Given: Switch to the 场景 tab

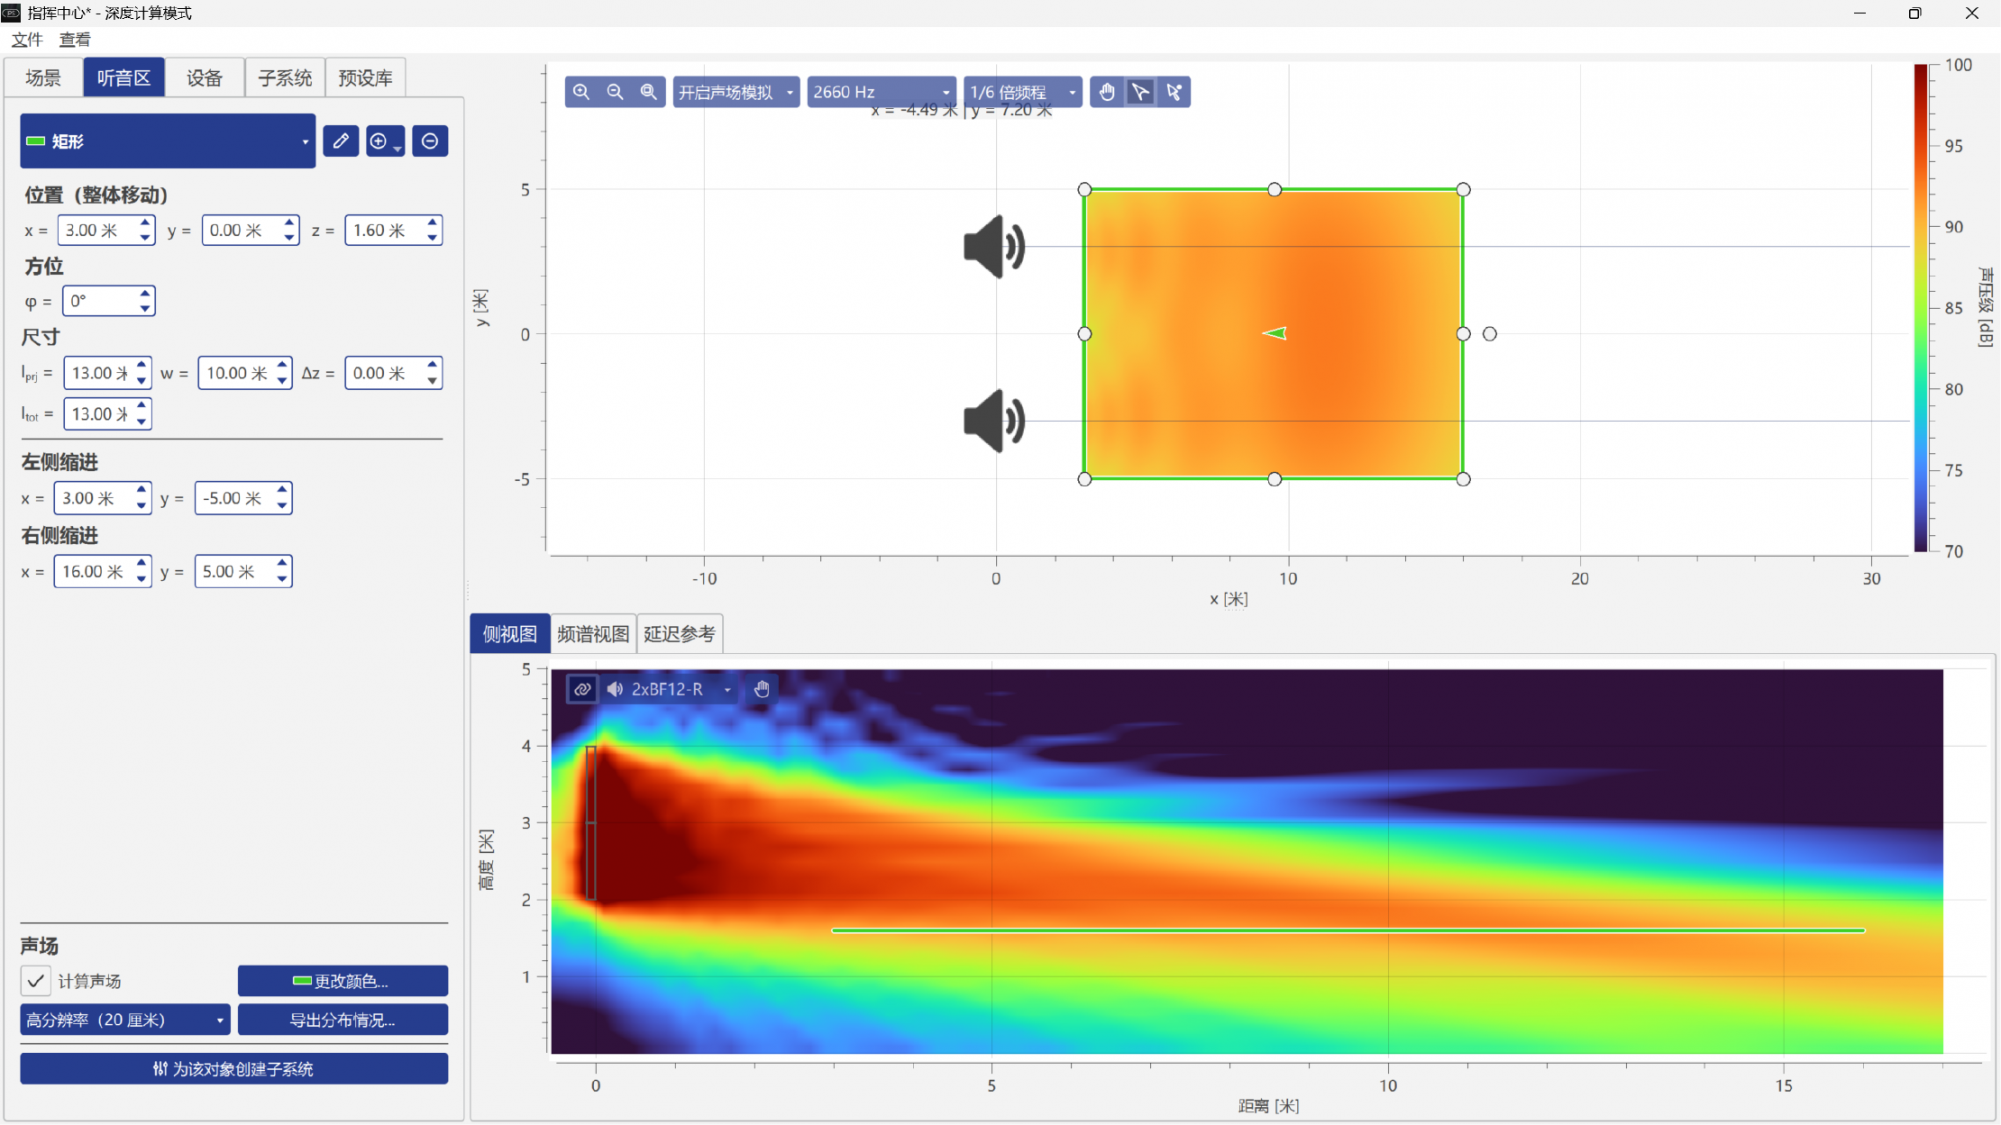Looking at the screenshot, I should pos(43,78).
